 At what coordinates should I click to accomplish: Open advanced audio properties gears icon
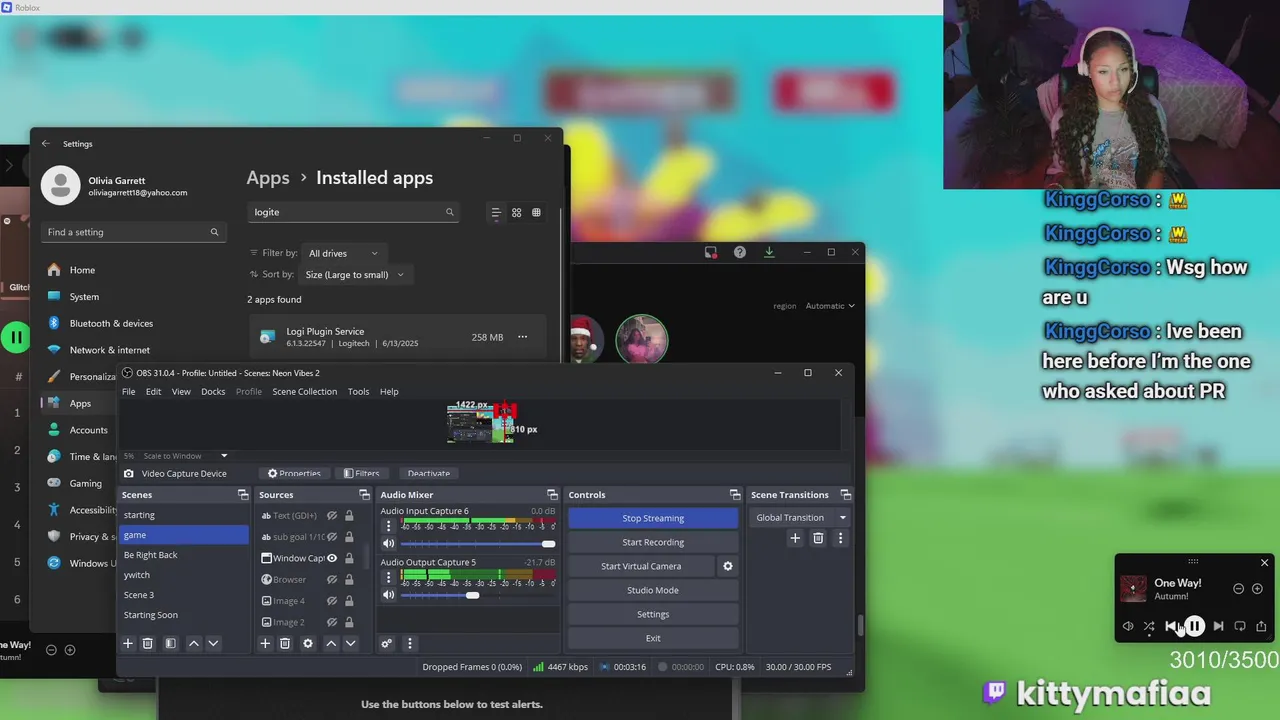click(387, 644)
